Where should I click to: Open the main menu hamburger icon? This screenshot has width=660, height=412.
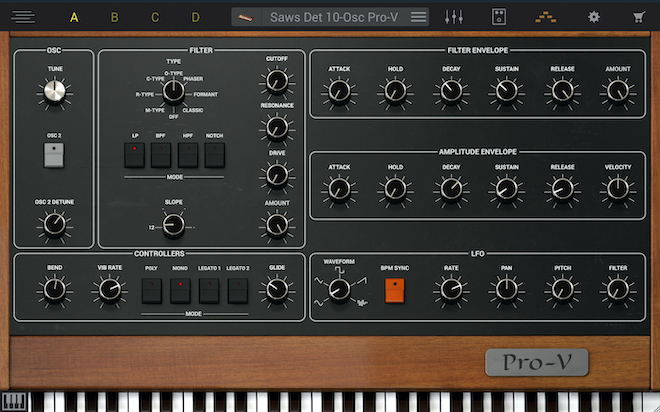(23, 17)
